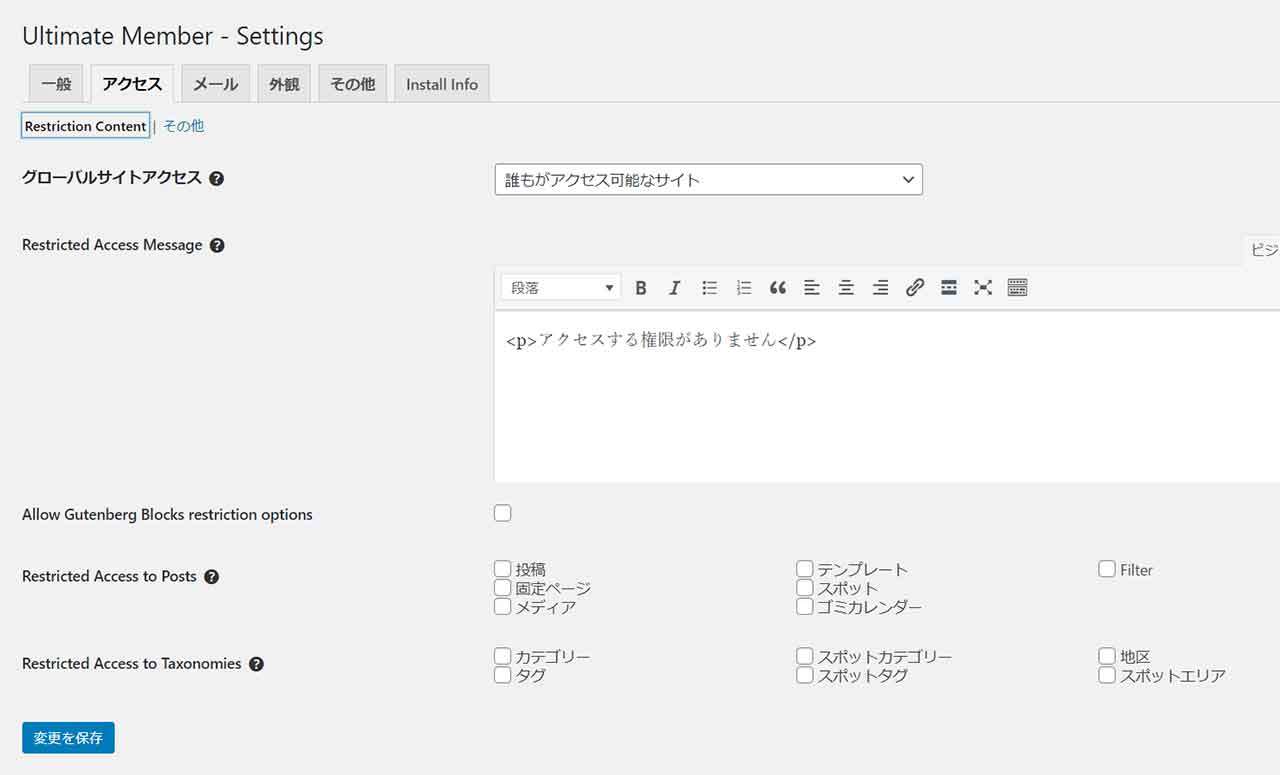Open the その他 sub-section link
The height and width of the screenshot is (775, 1280).
(x=183, y=126)
